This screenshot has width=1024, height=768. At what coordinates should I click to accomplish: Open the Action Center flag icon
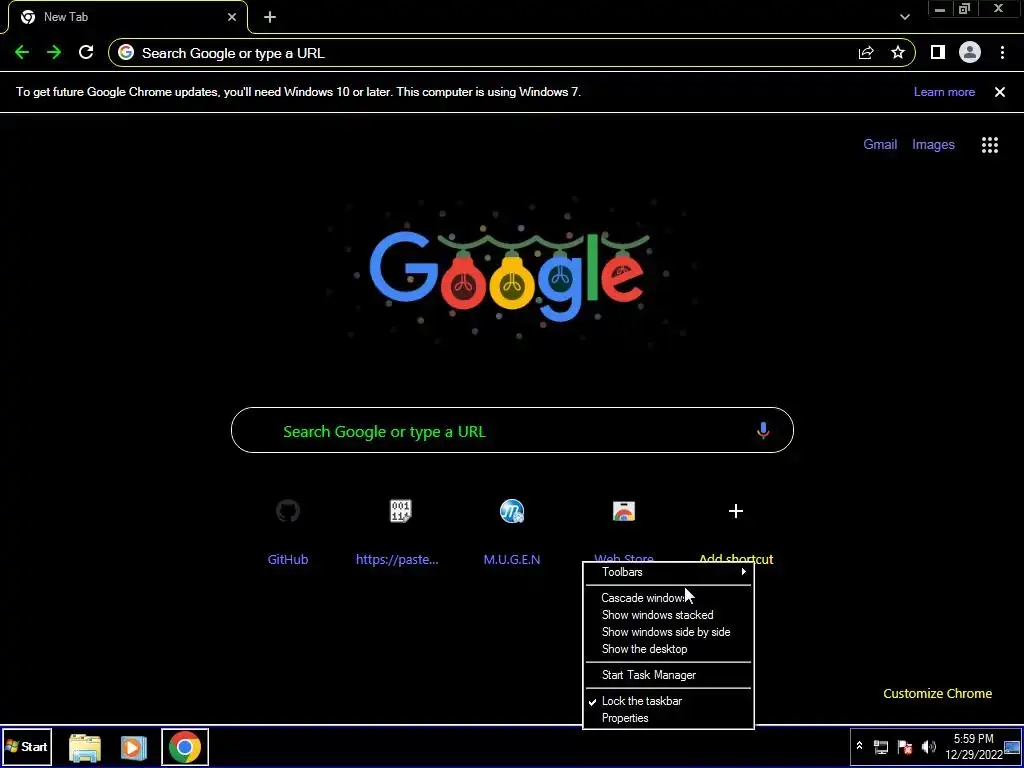pyautogui.click(x=904, y=747)
